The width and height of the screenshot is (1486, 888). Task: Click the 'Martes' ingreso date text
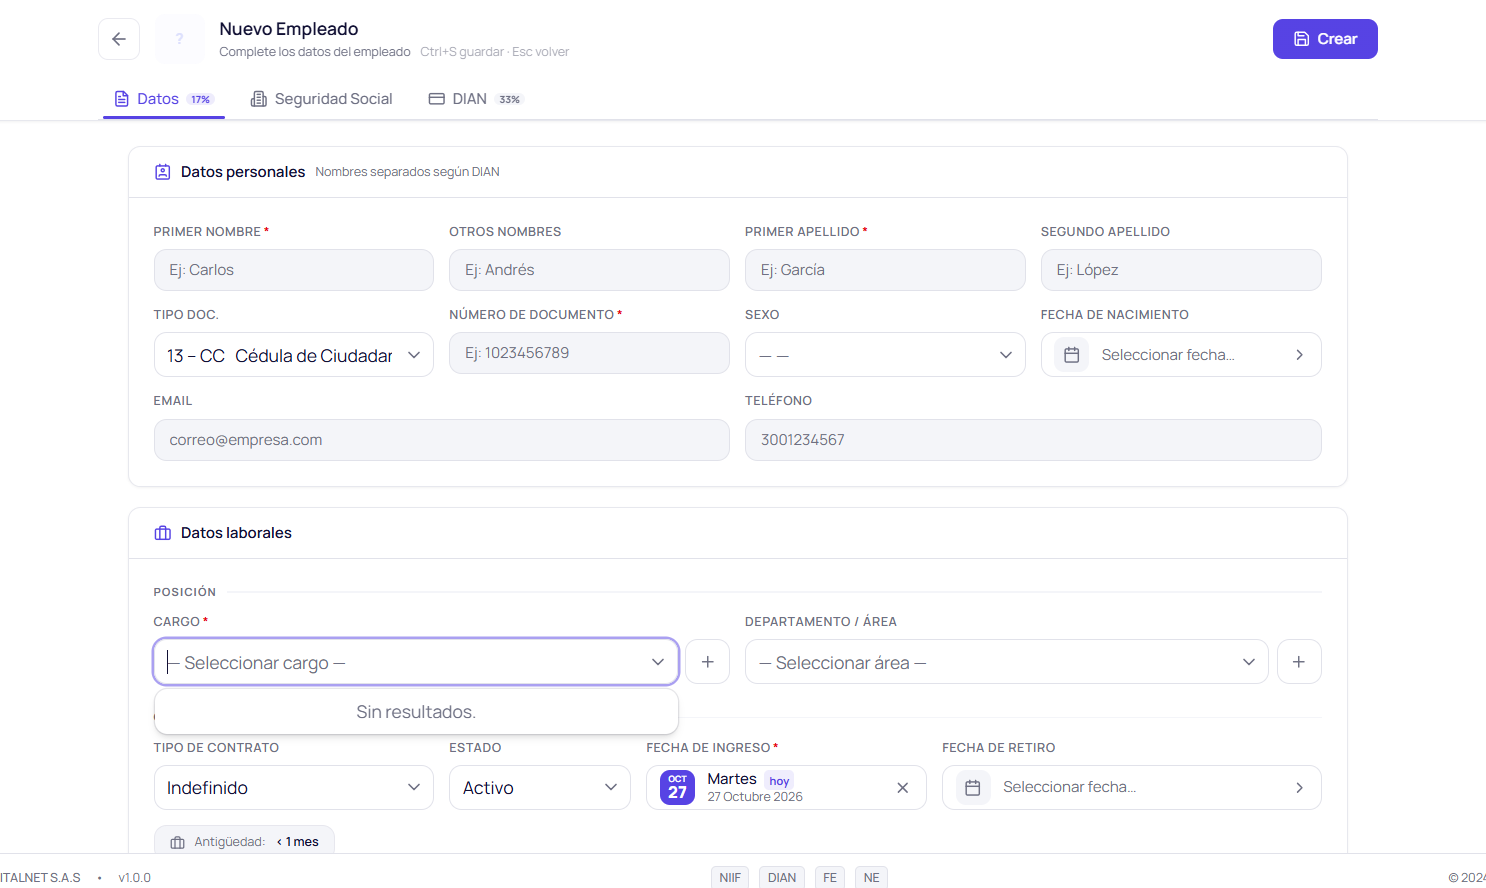coord(732,779)
